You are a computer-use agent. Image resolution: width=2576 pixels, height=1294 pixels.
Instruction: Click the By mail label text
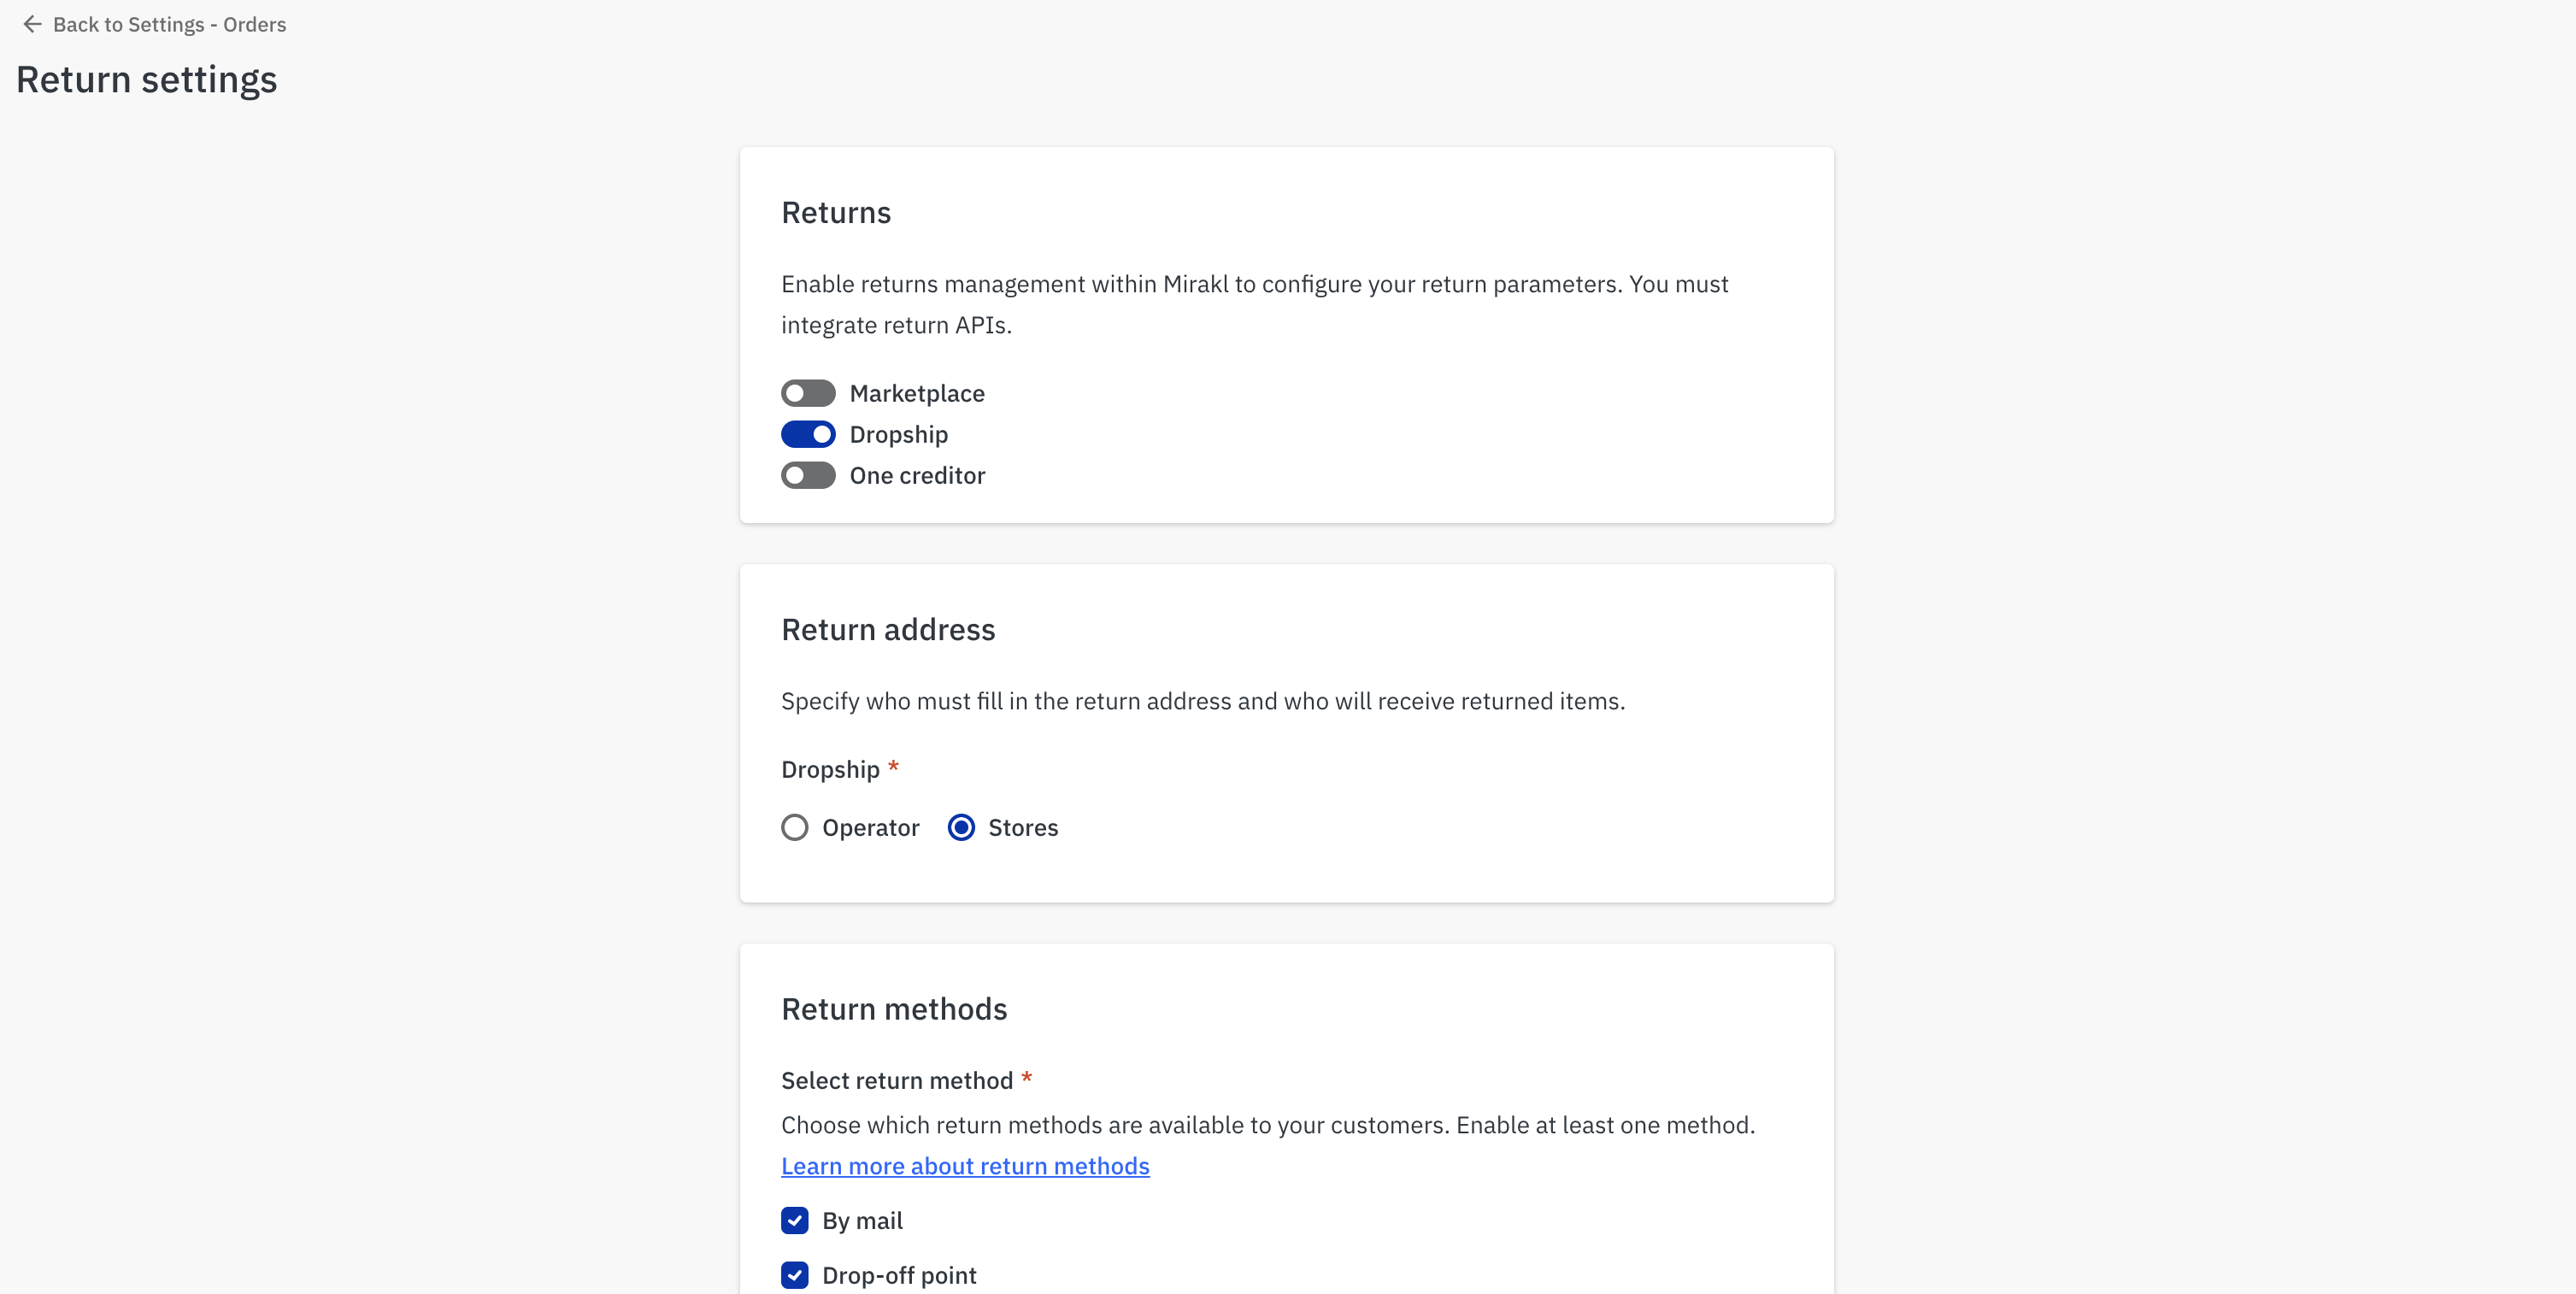point(862,1220)
